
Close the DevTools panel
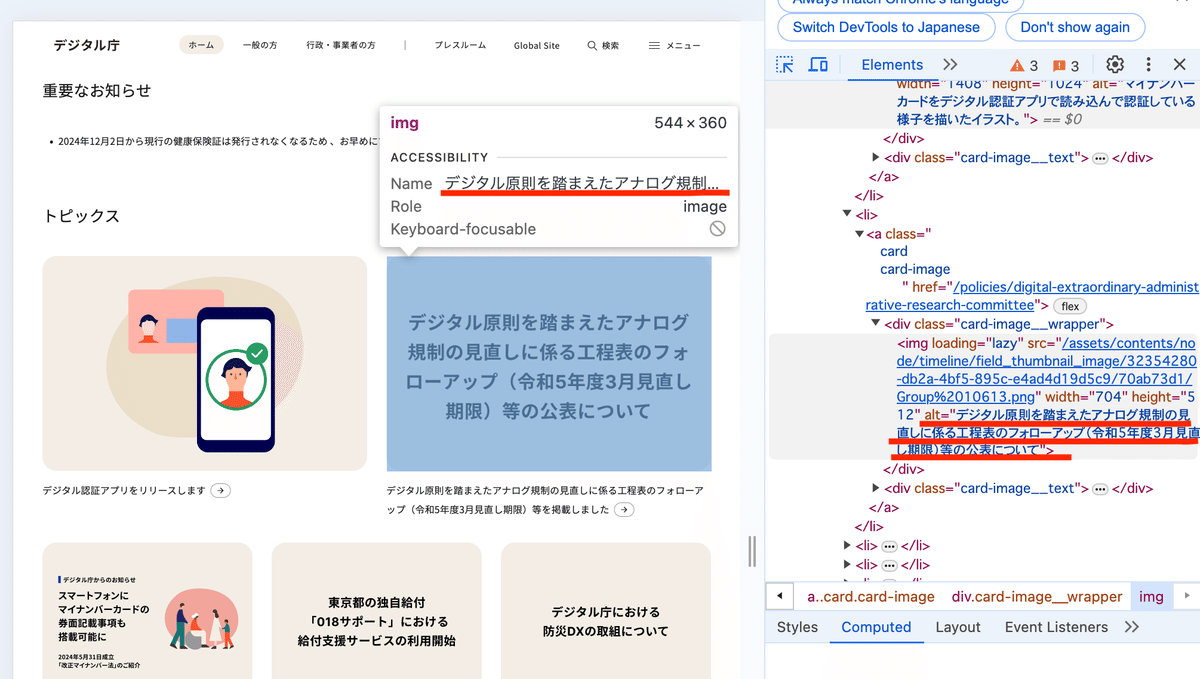click(1180, 65)
